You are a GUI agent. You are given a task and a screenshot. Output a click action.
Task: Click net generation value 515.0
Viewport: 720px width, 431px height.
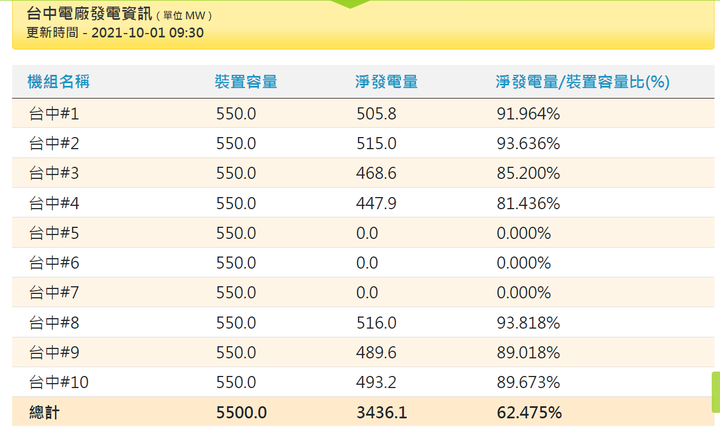(x=377, y=144)
